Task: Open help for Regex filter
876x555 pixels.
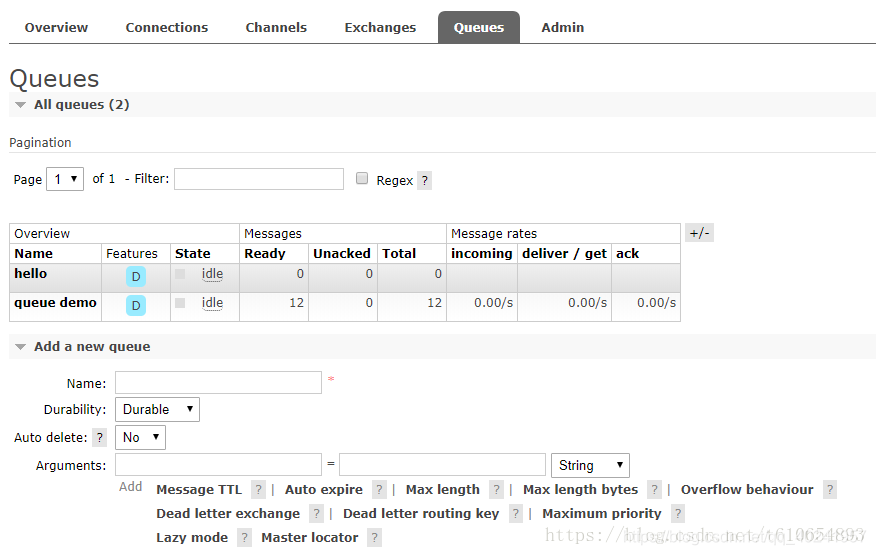Action: point(425,181)
